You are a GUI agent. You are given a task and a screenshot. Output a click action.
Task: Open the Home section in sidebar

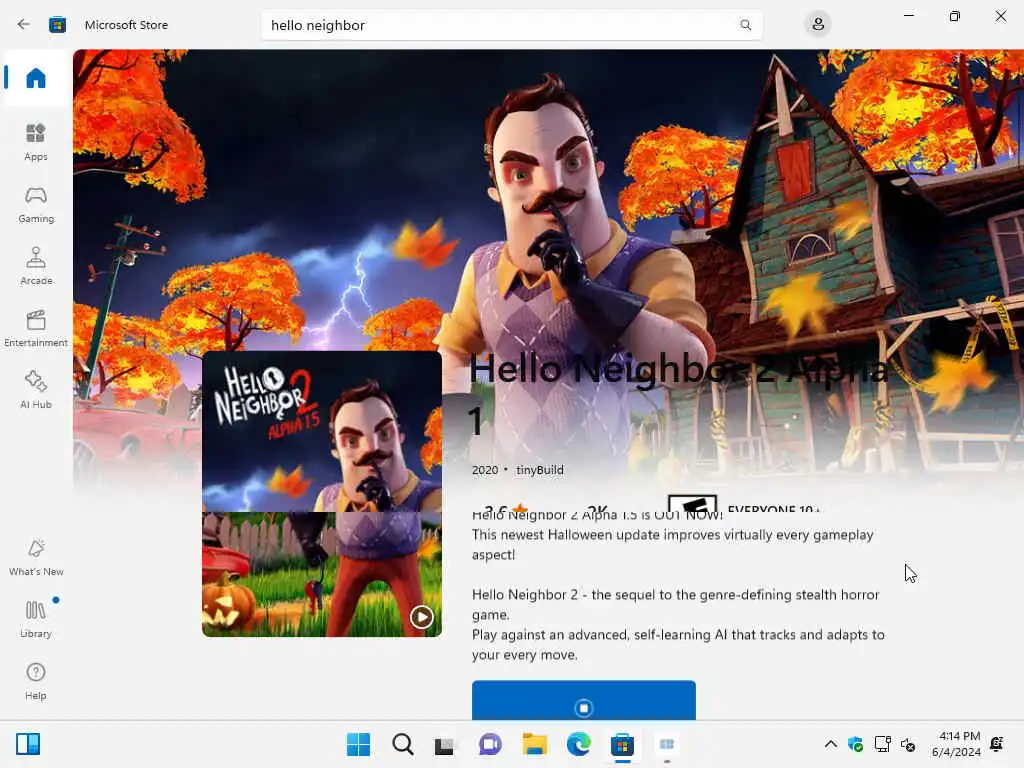coord(36,78)
